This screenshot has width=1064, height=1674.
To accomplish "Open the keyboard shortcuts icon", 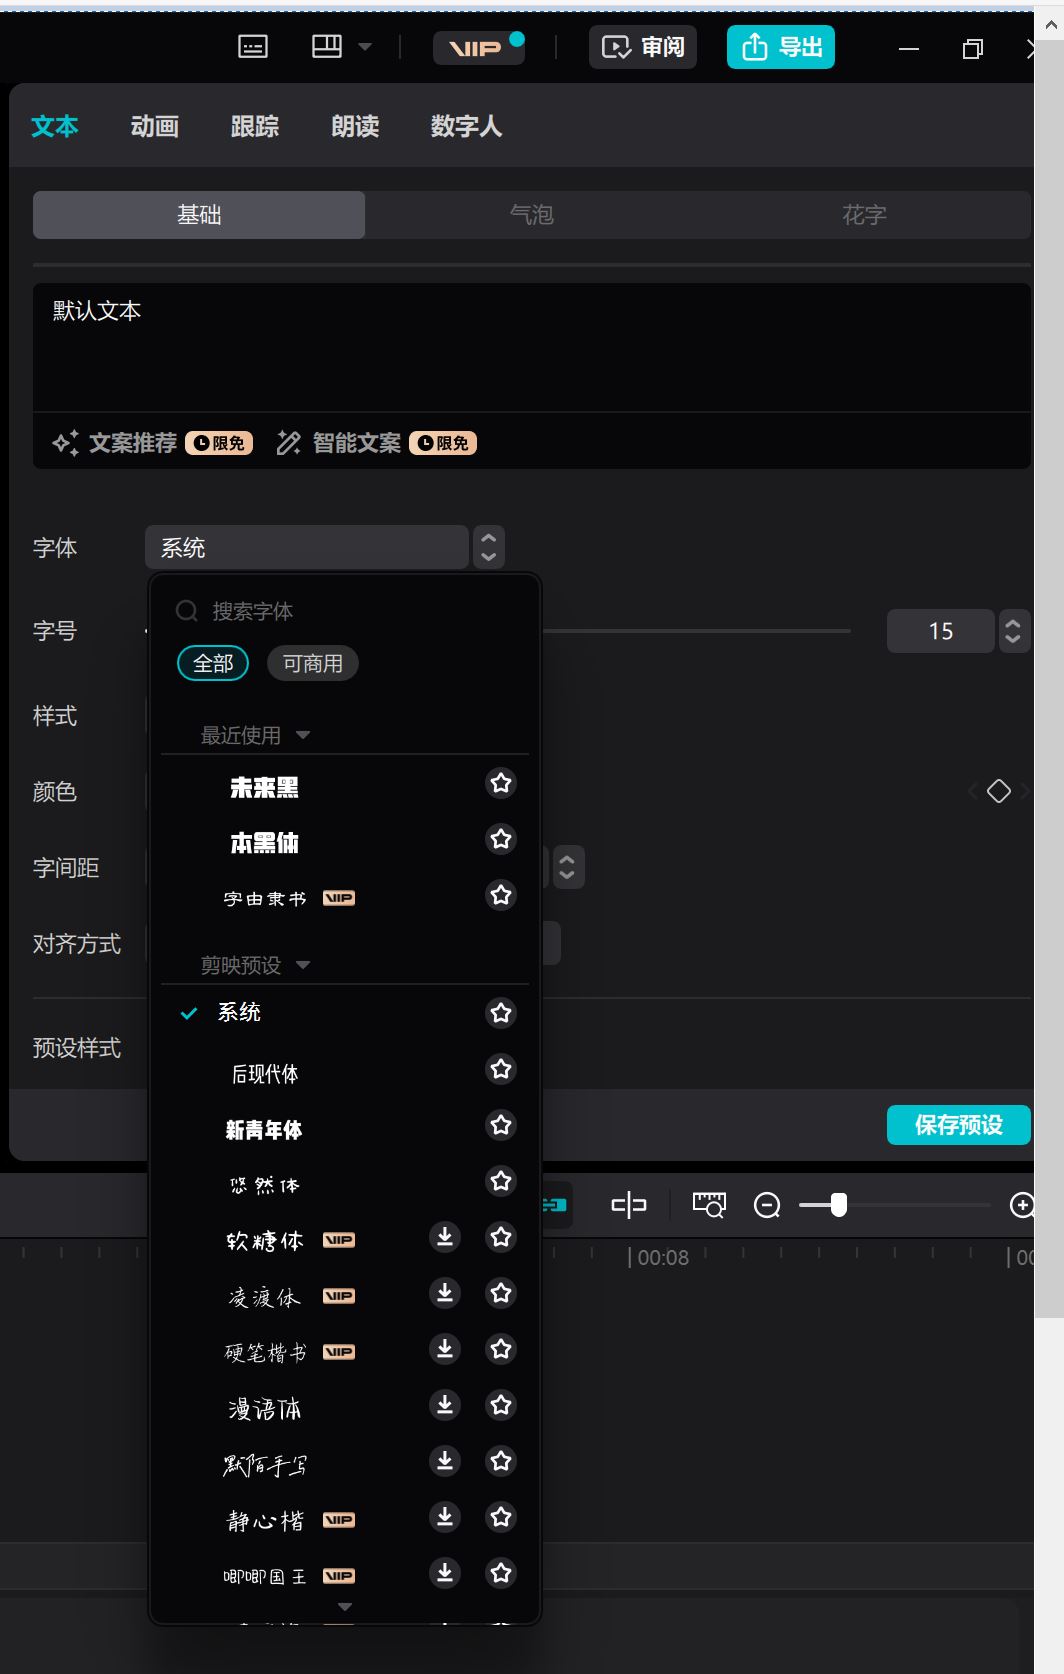I will click(253, 47).
